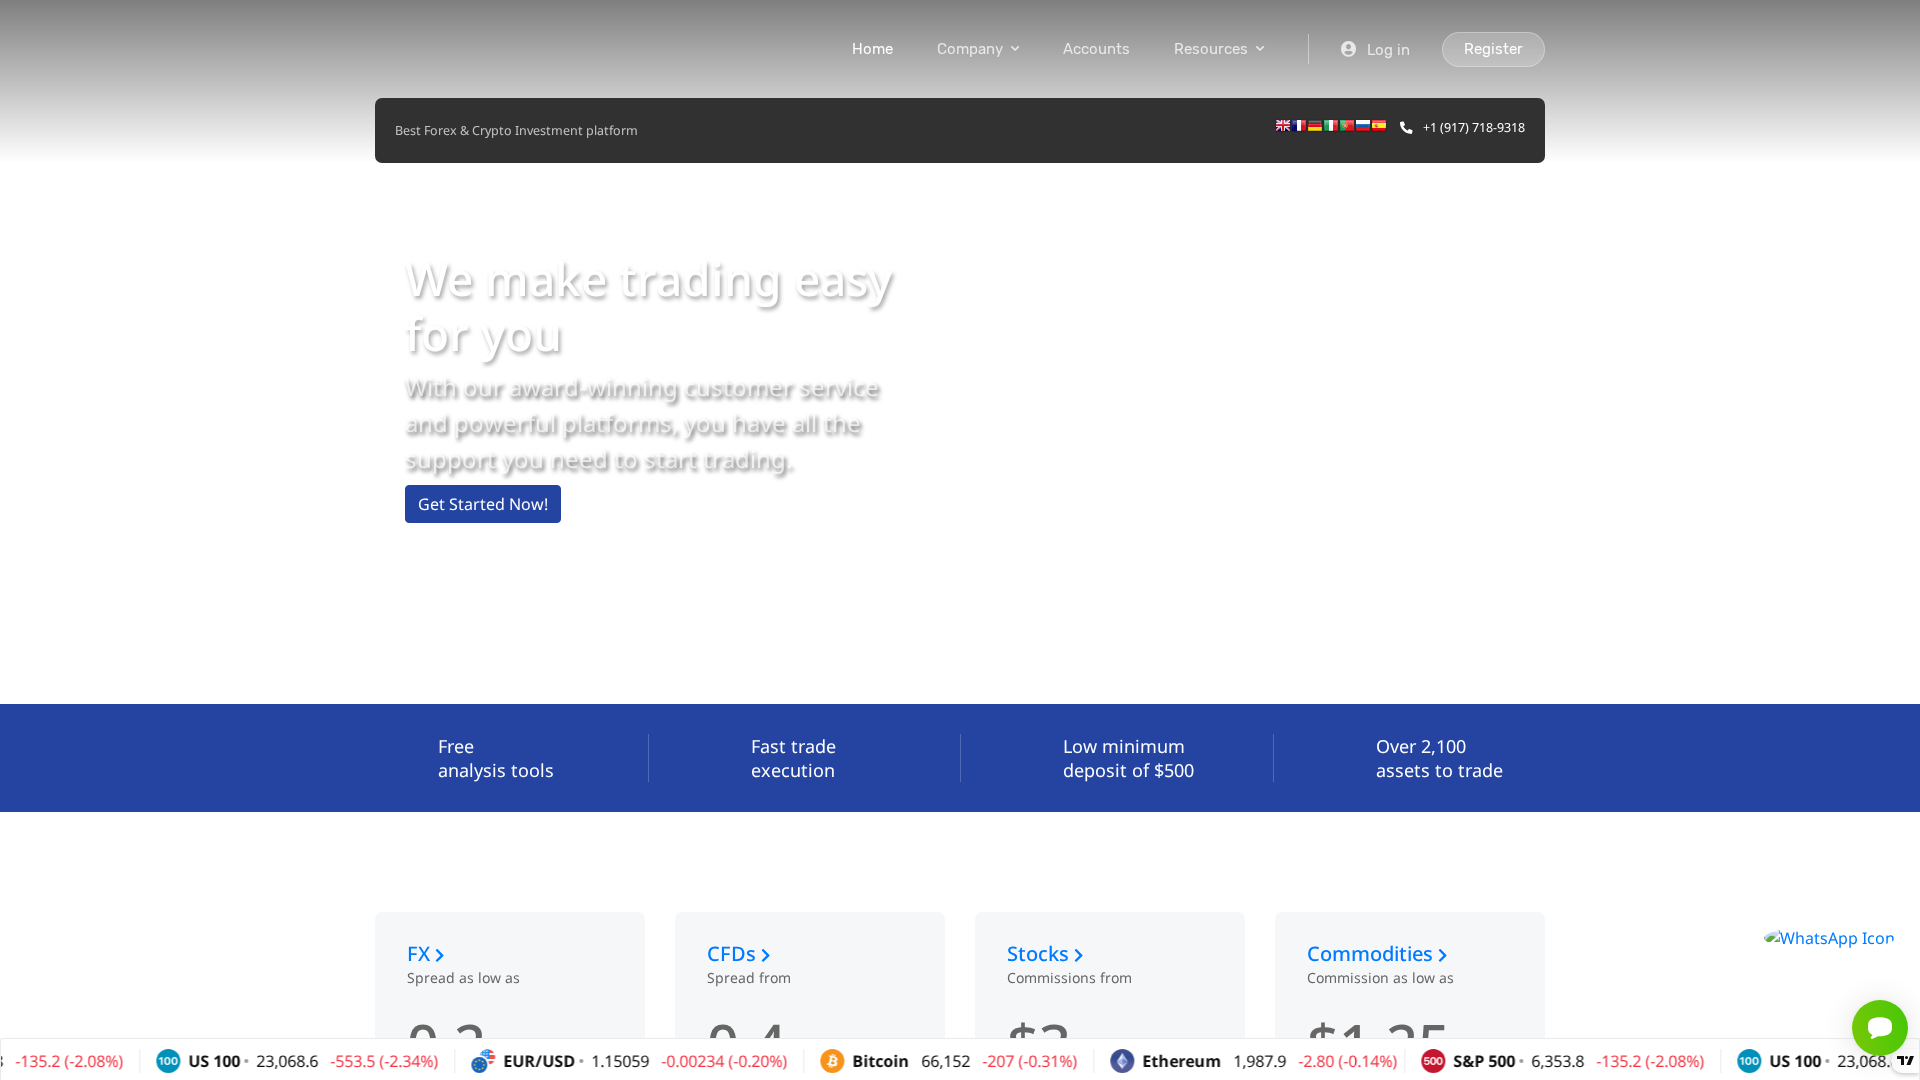Image resolution: width=1920 pixels, height=1080 pixels.
Task: Open the CFDs section via its arrow
Action: point(765,954)
